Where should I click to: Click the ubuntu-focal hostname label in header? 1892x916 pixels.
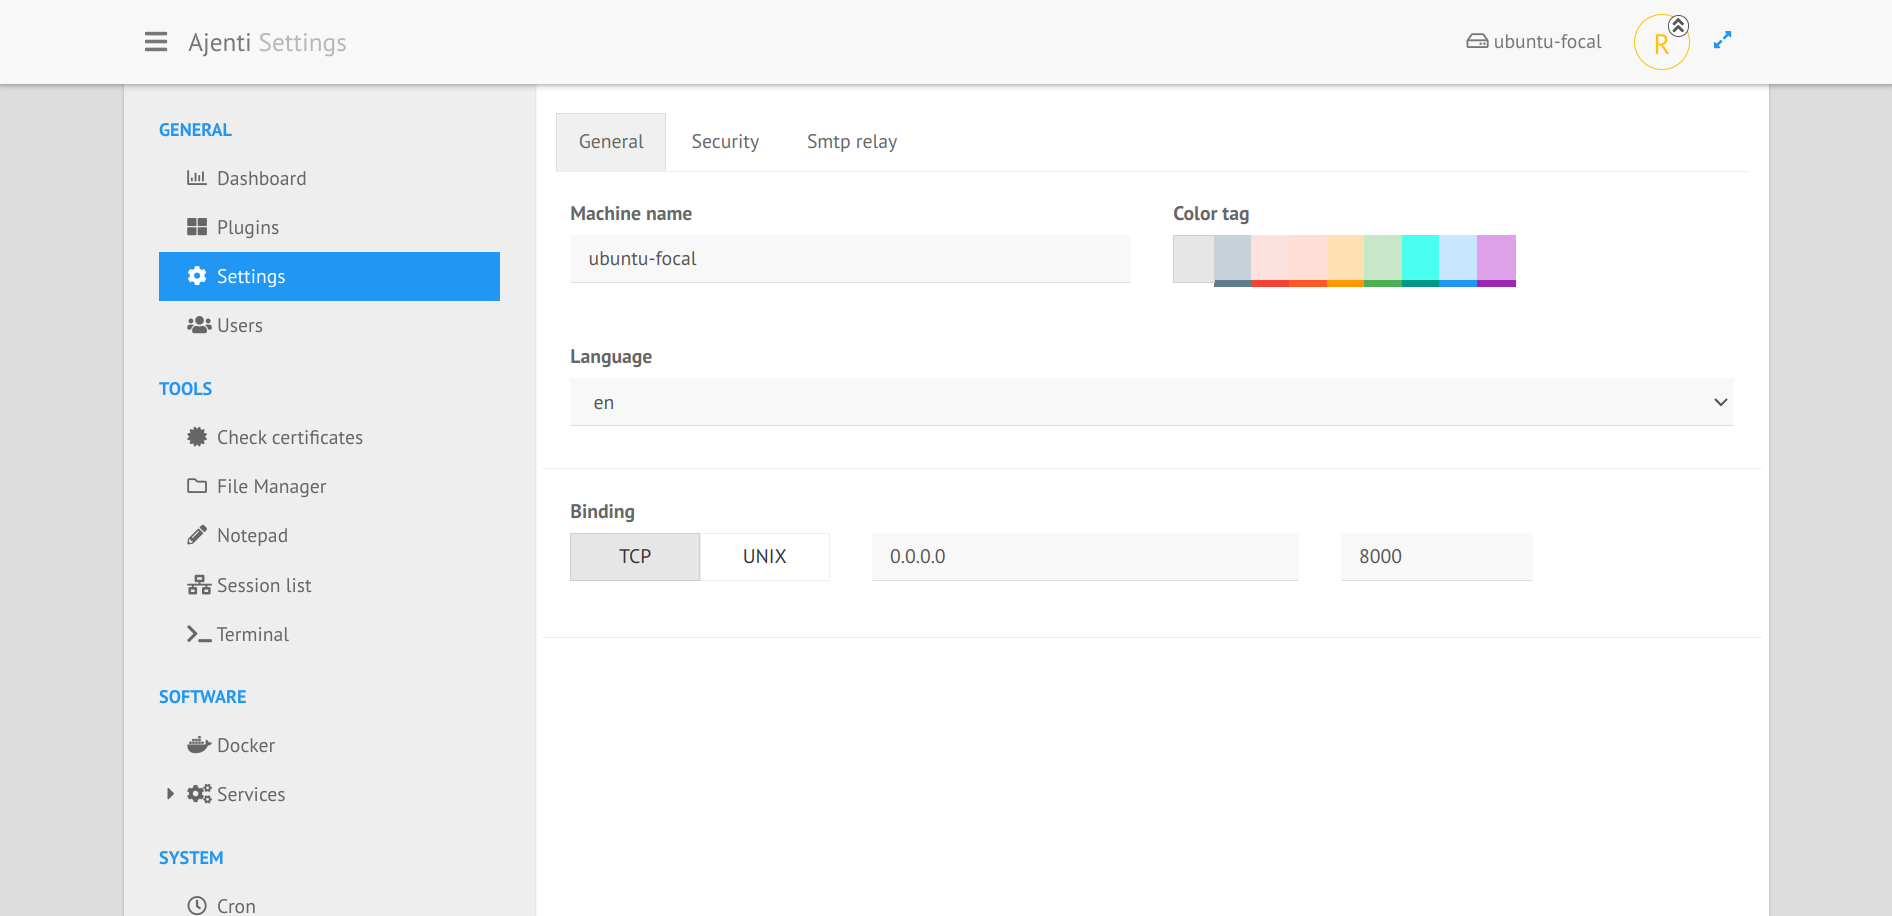pyautogui.click(x=1547, y=42)
